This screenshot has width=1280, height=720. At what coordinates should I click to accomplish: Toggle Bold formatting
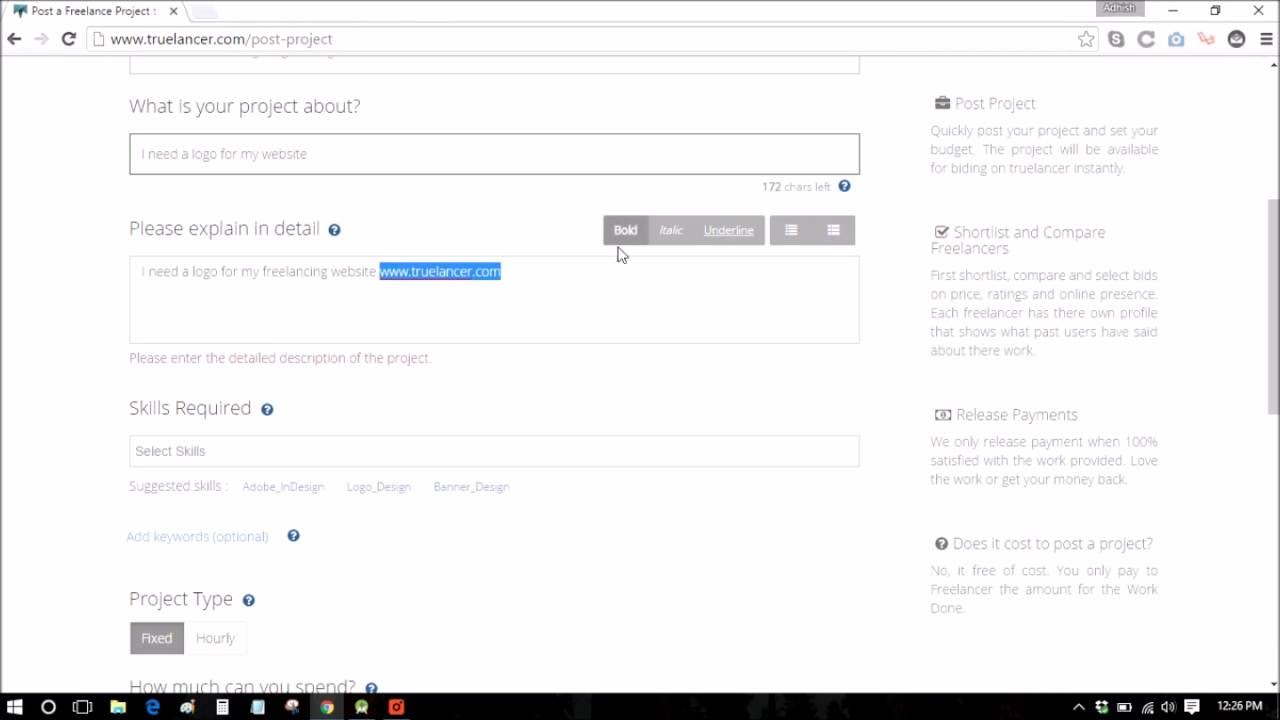click(x=625, y=230)
